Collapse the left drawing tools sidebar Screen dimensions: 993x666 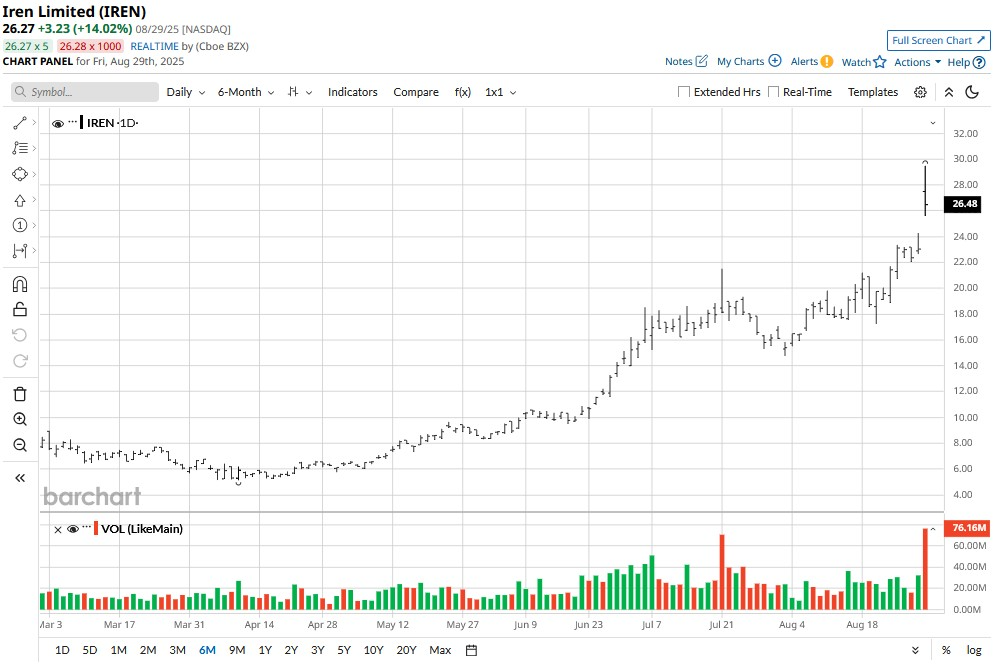pos(20,478)
